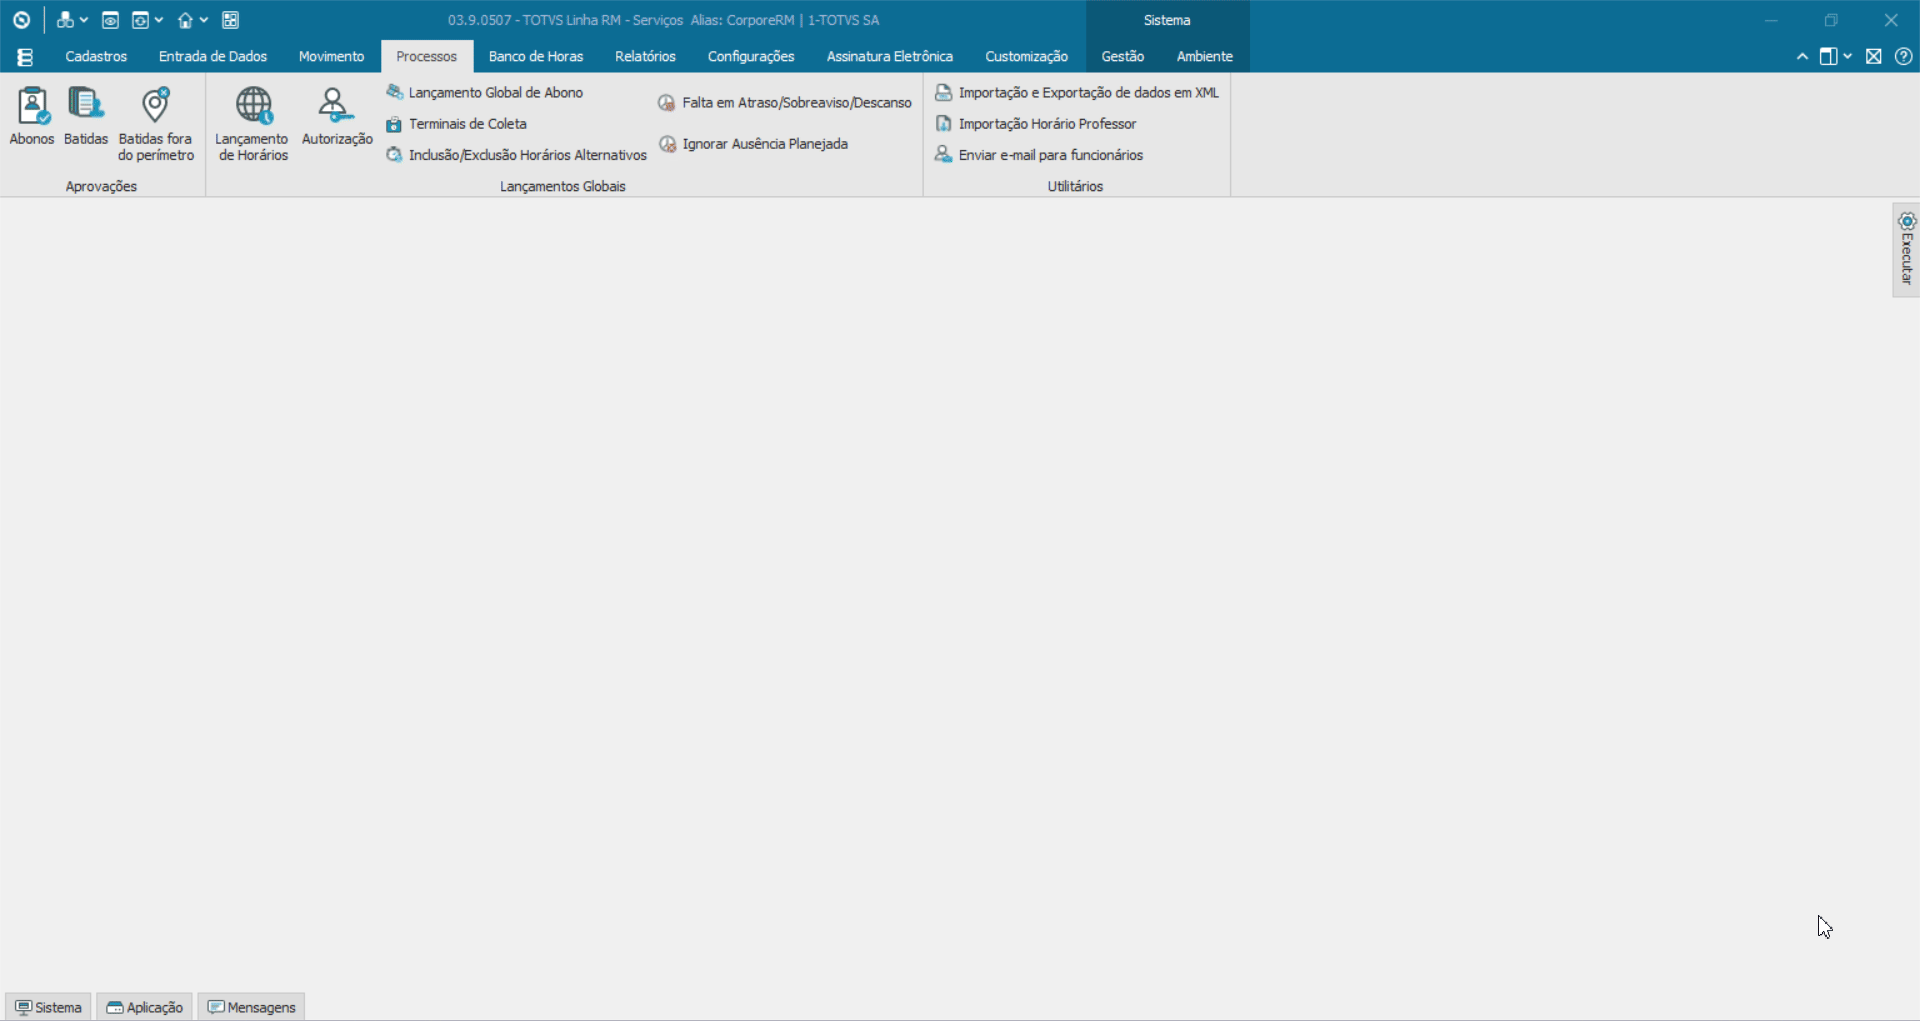The height and width of the screenshot is (1021, 1920).
Task: Open the Cadastros ribbon tab
Action: tap(96, 56)
